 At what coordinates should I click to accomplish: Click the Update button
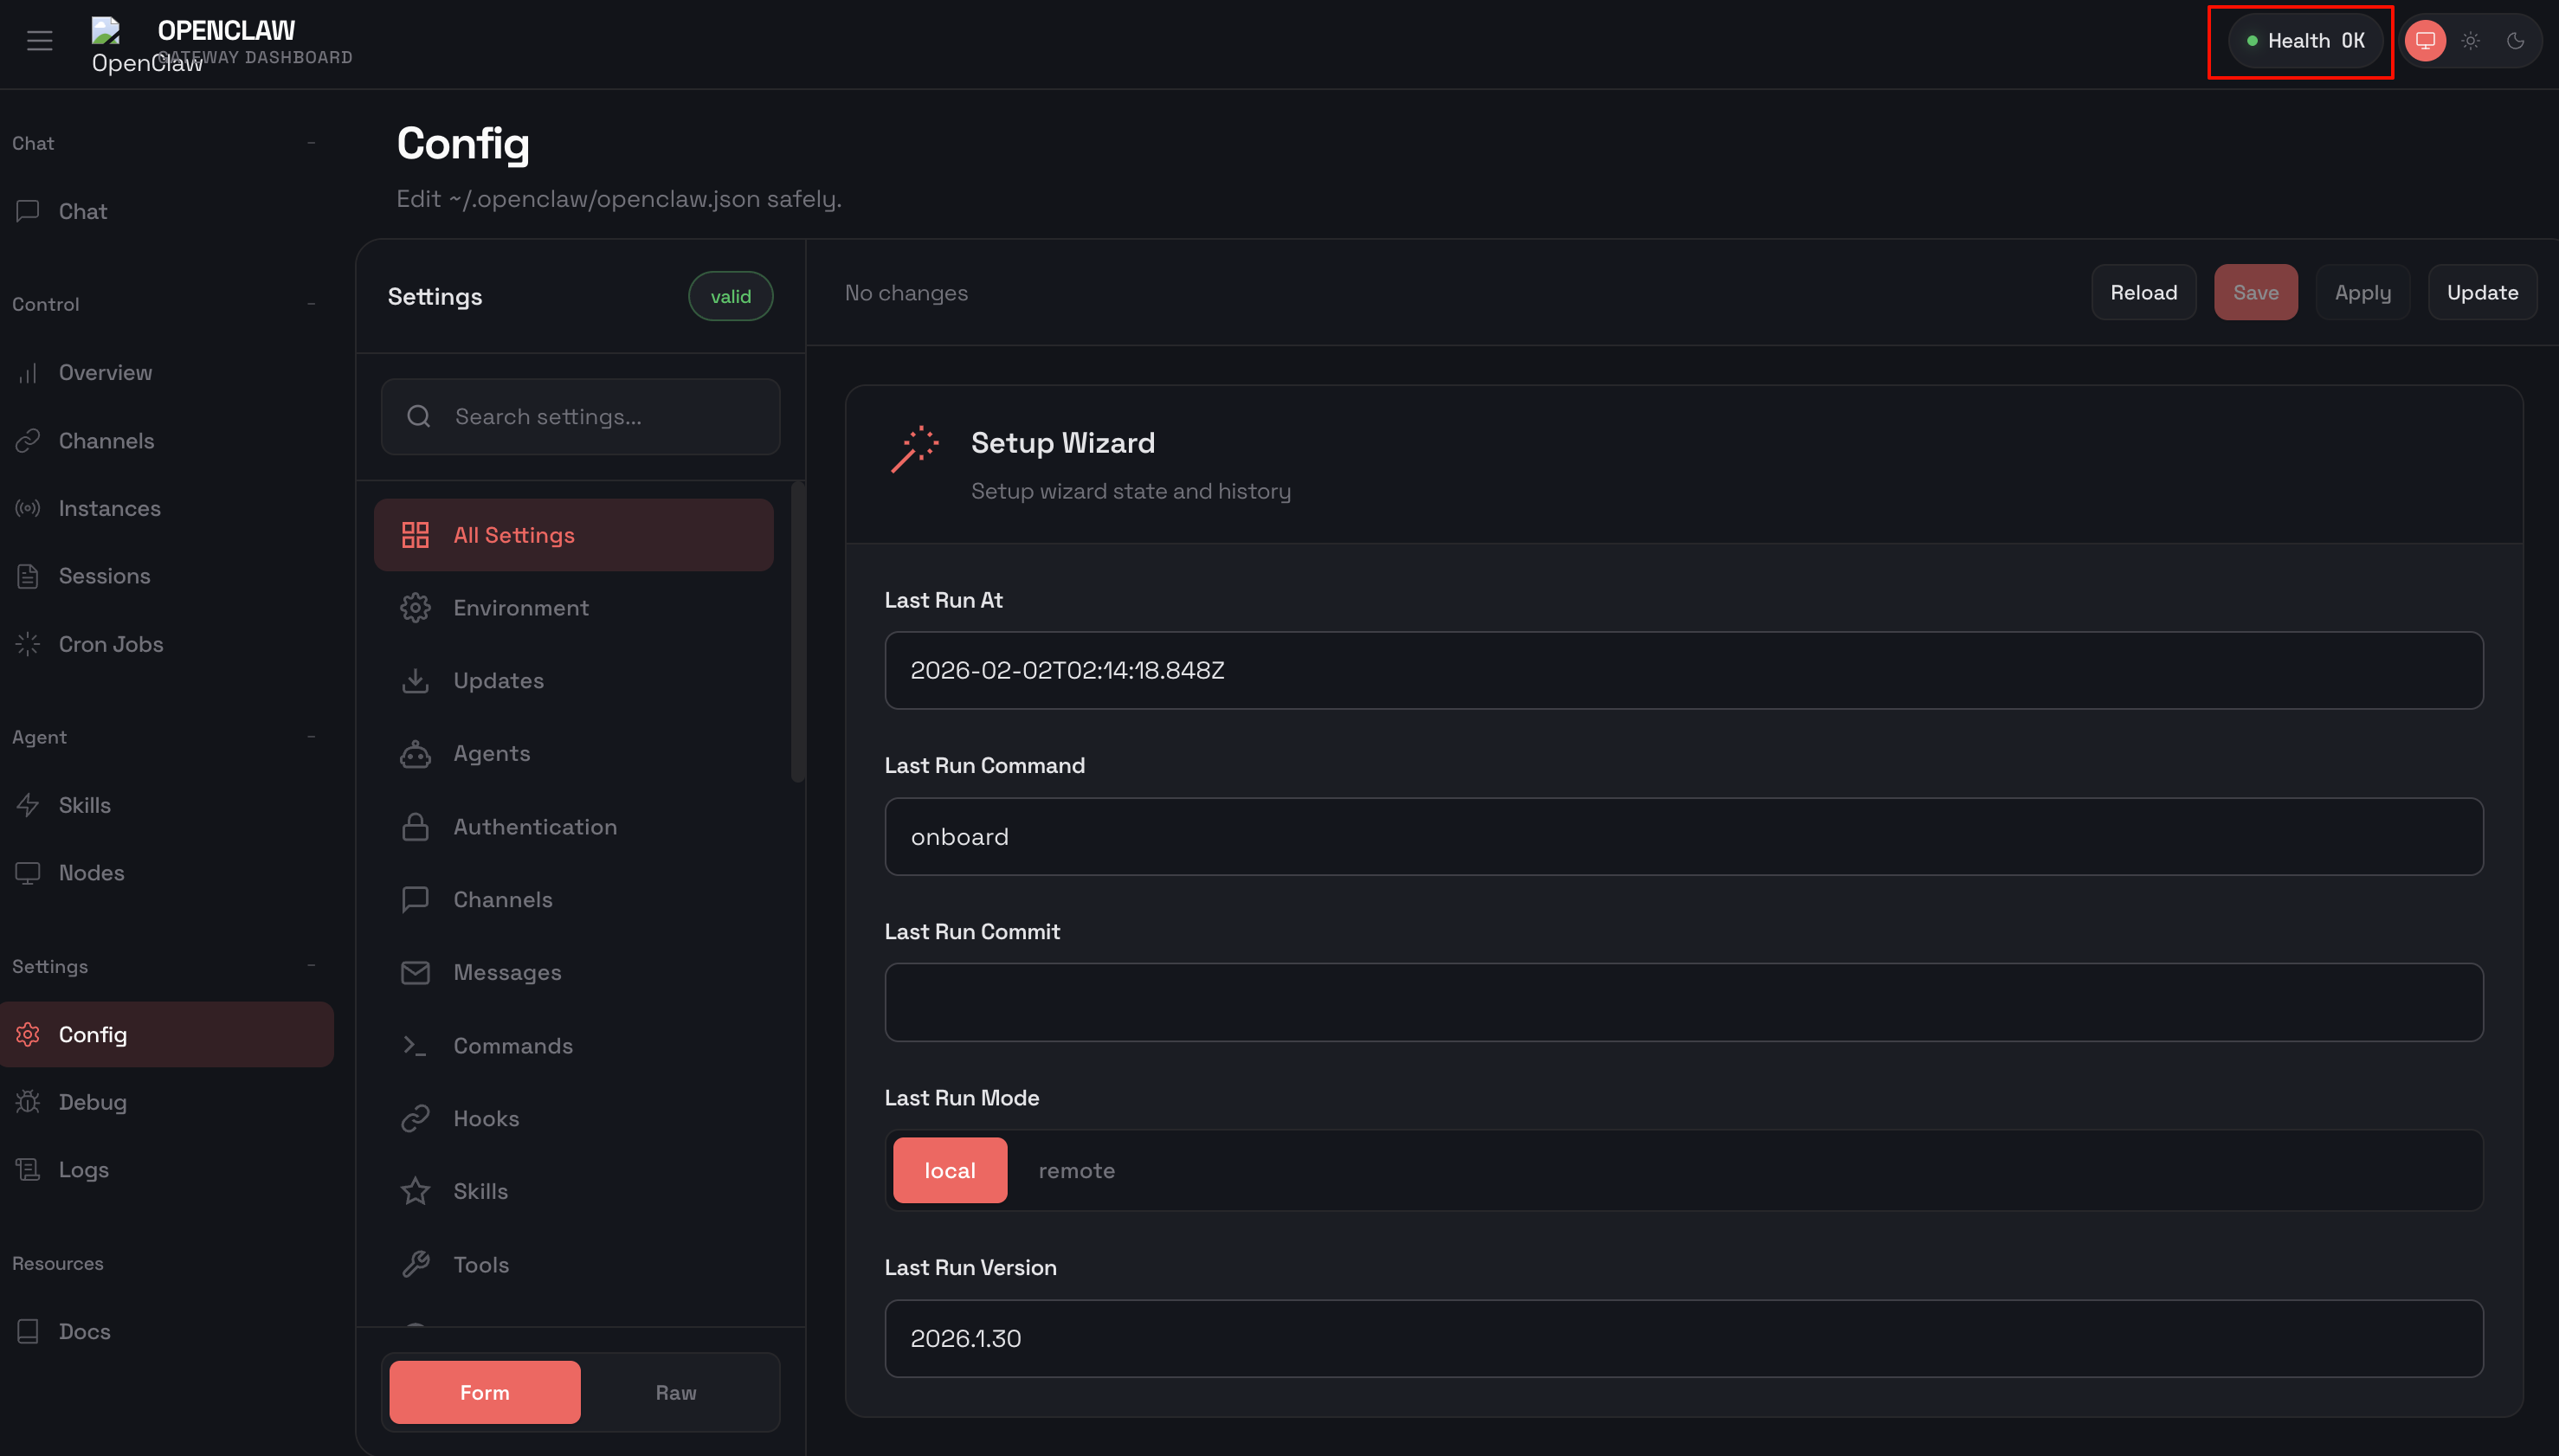(2481, 292)
